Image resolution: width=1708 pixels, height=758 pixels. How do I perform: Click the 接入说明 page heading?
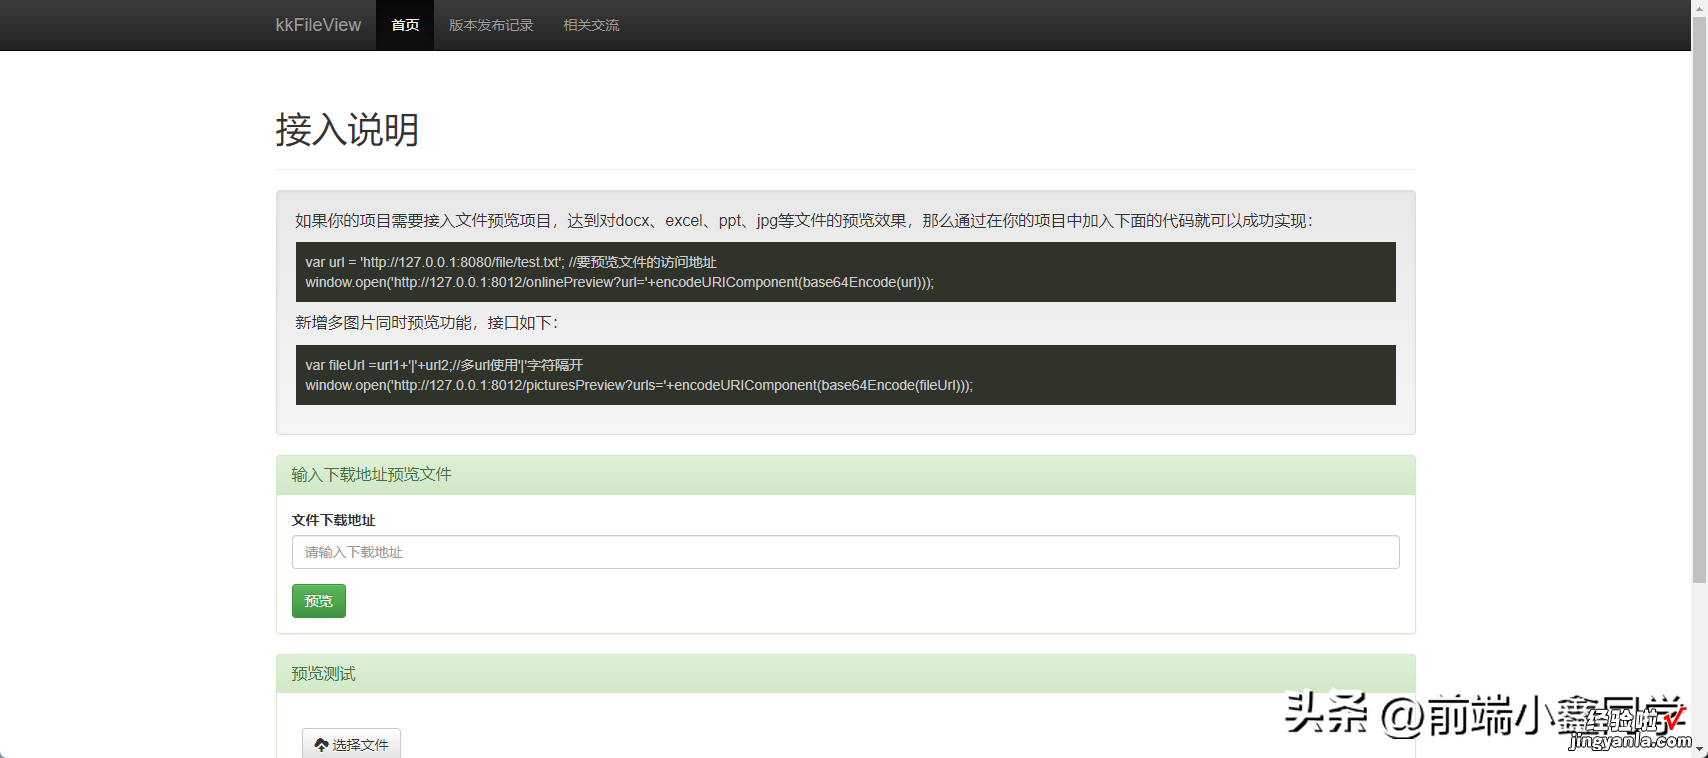[x=347, y=130]
